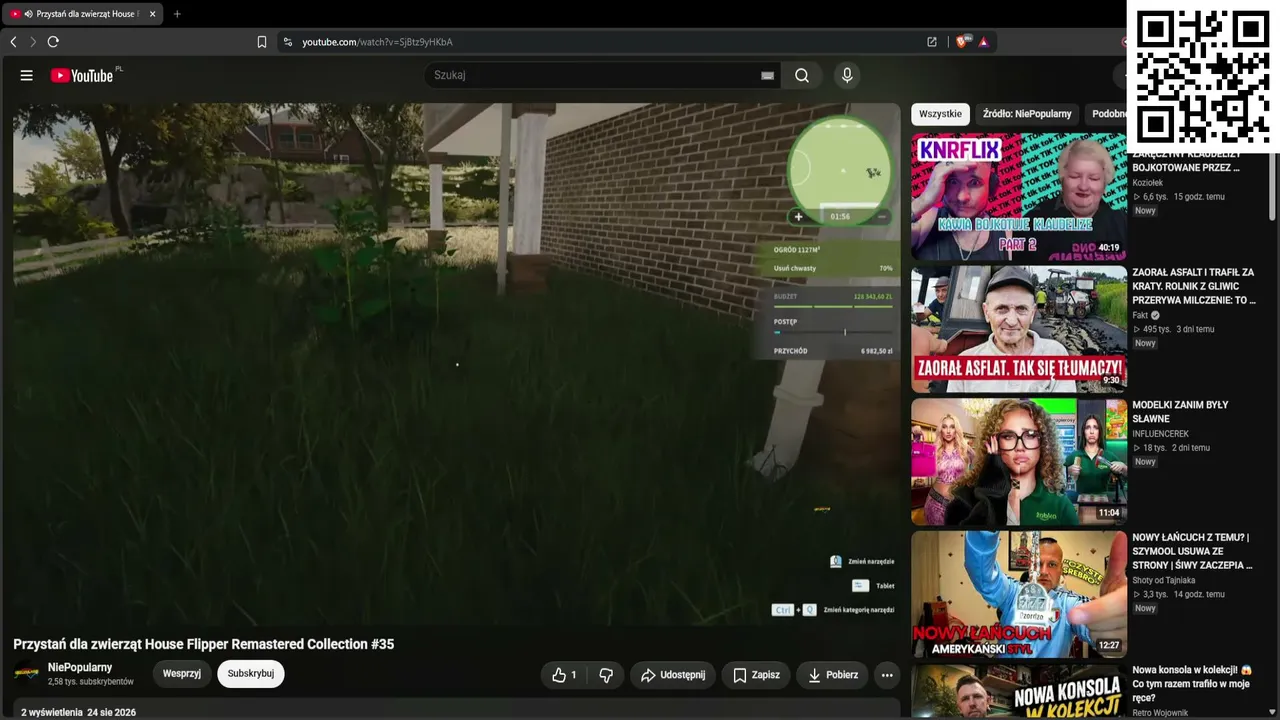Screen dimensions: 1280x720
Task: Go forward in browser history
Action: click(33, 42)
